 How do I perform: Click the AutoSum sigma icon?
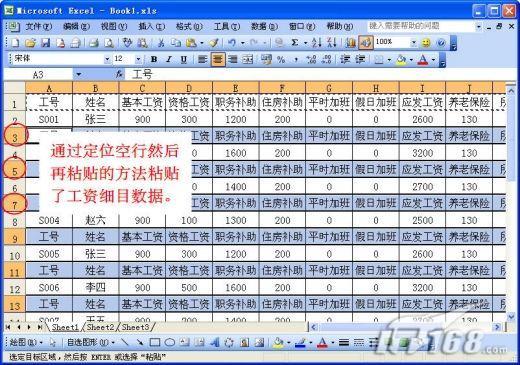pos(295,43)
